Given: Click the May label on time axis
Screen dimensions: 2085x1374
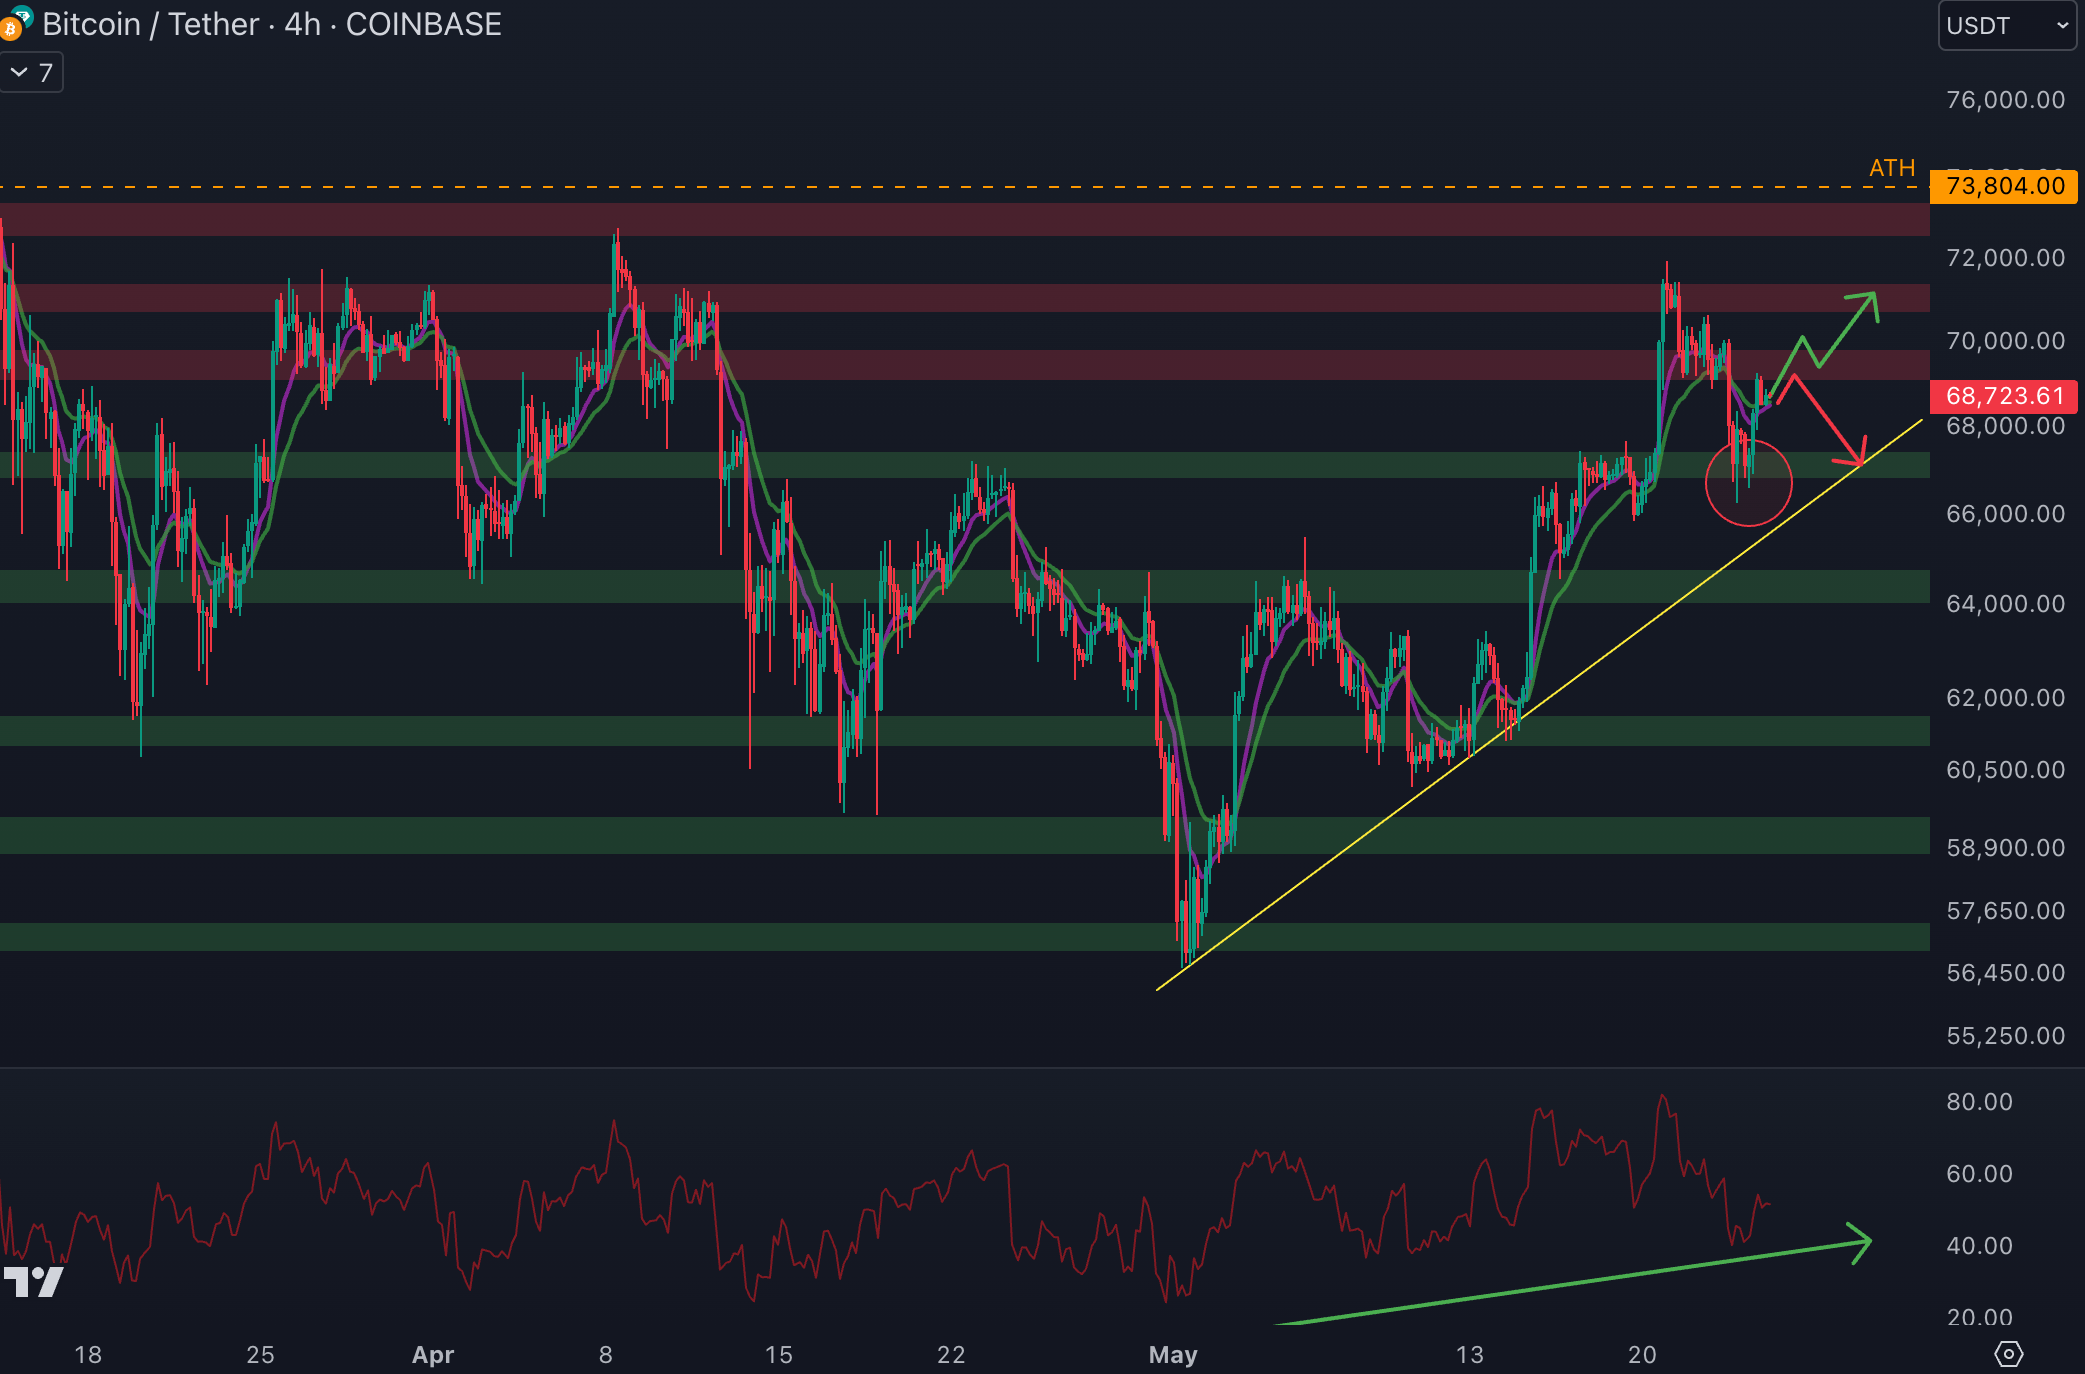Looking at the screenshot, I should pyautogui.click(x=1172, y=1355).
